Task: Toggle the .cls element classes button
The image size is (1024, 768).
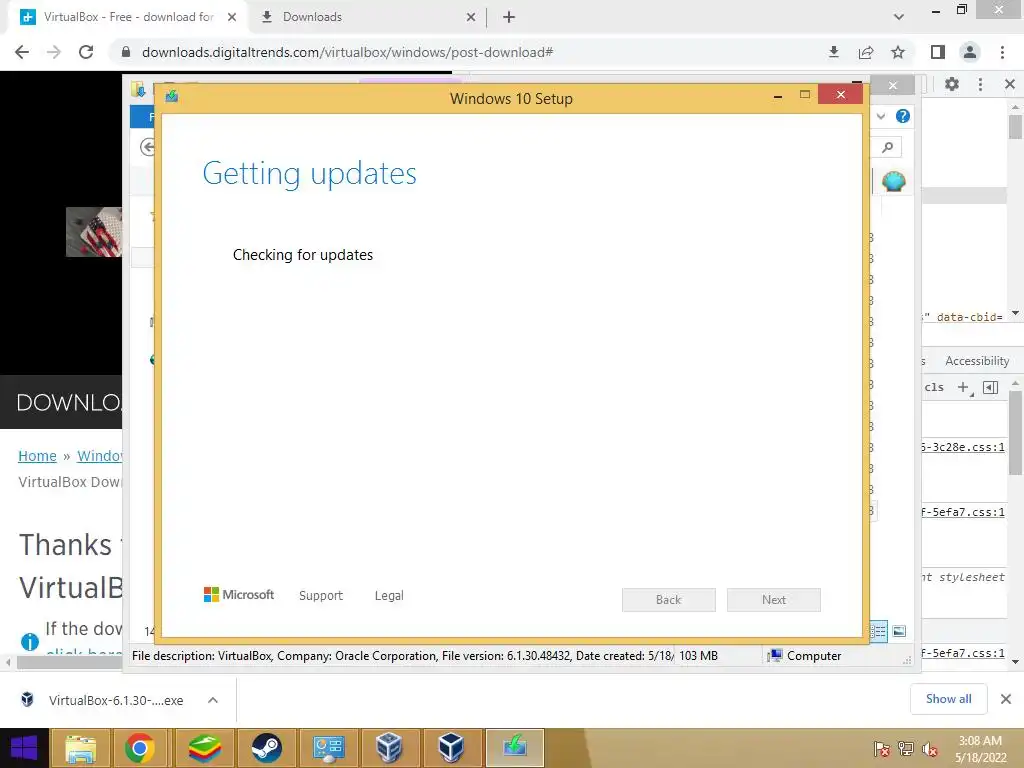Action: (934, 387)
